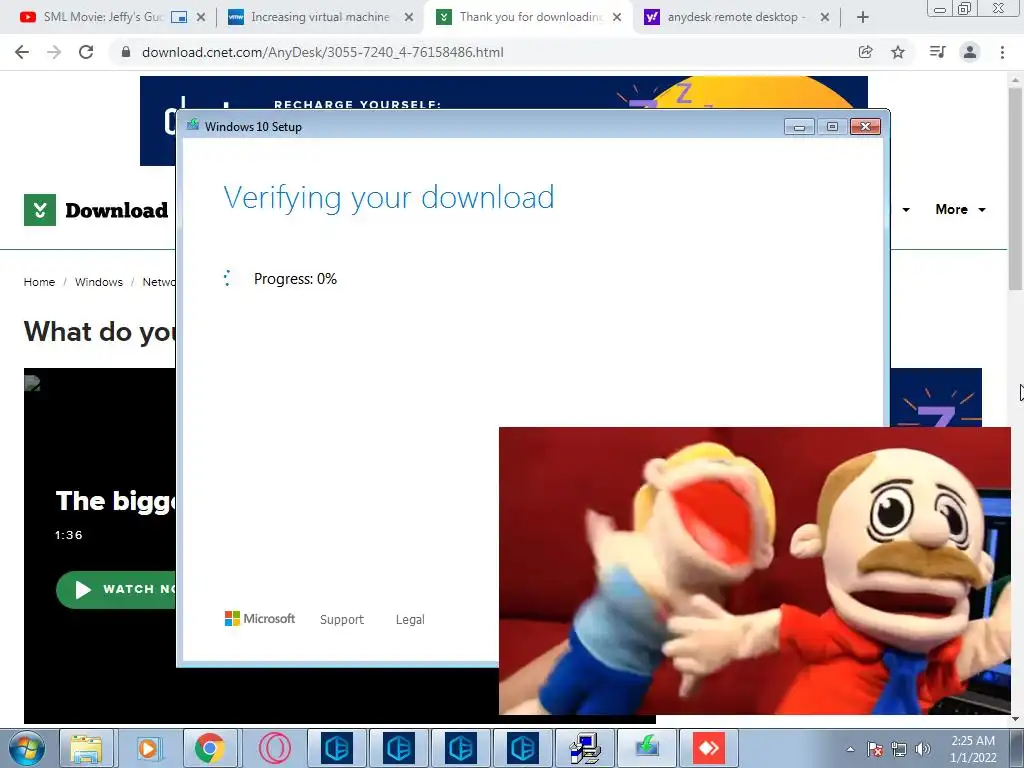Open the AnyDesk red taskbar icon

[x=709, y=748]
